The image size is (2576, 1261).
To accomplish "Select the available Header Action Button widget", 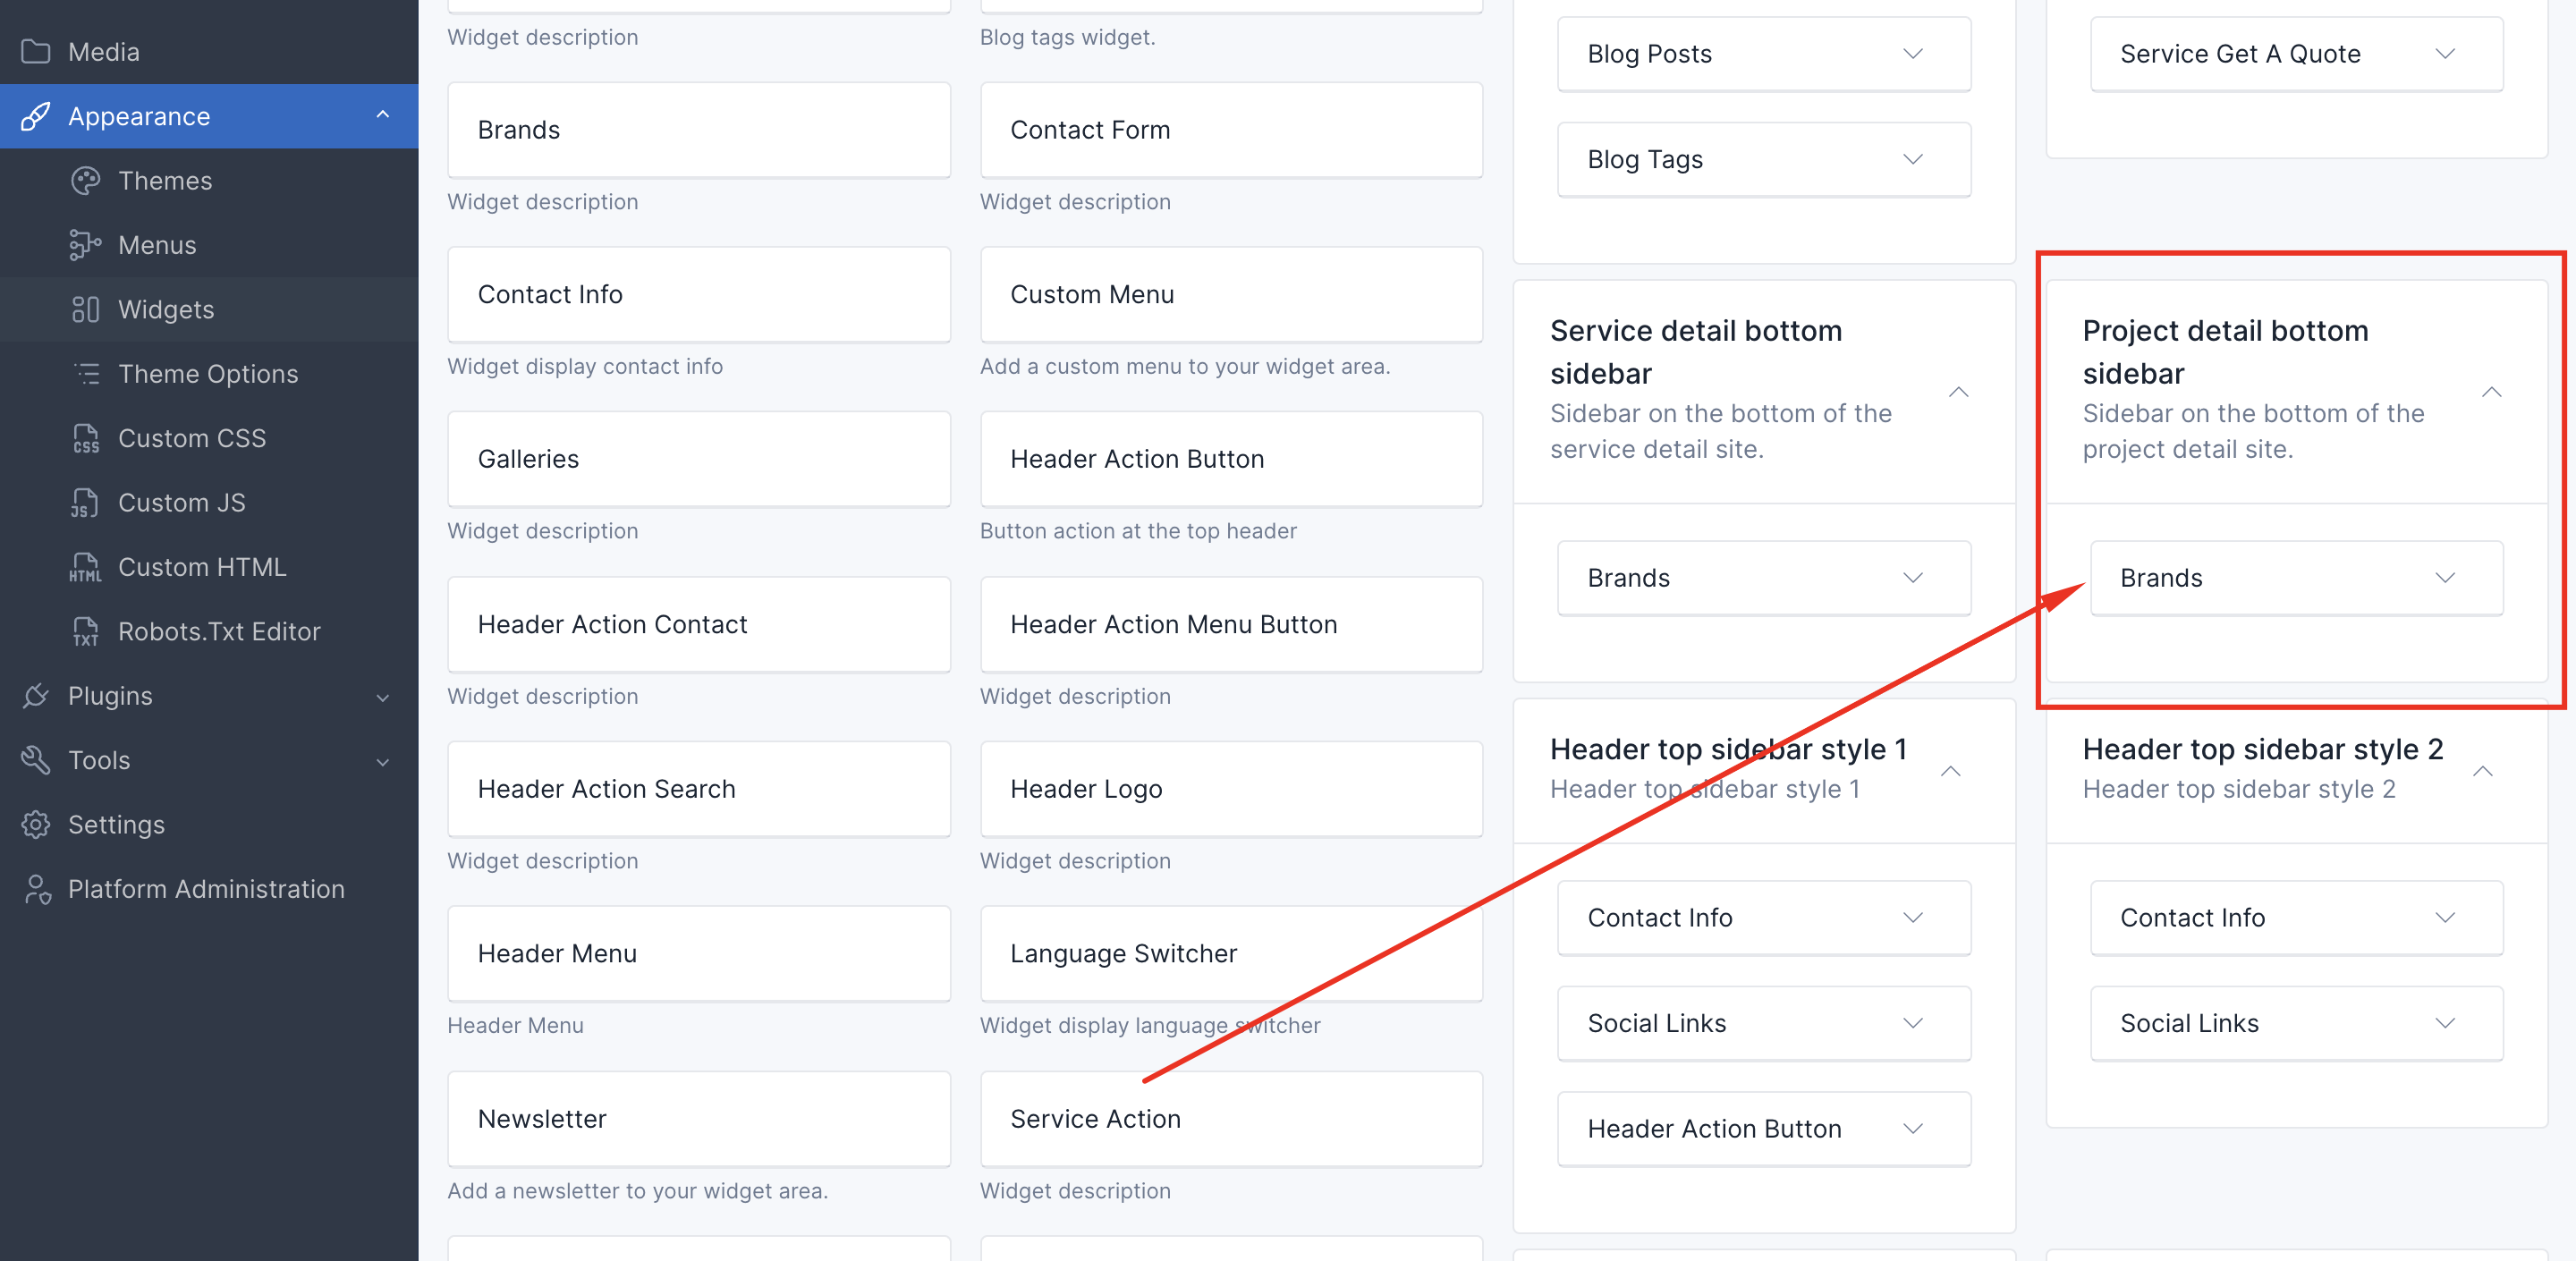I will tap(1231, 459).
